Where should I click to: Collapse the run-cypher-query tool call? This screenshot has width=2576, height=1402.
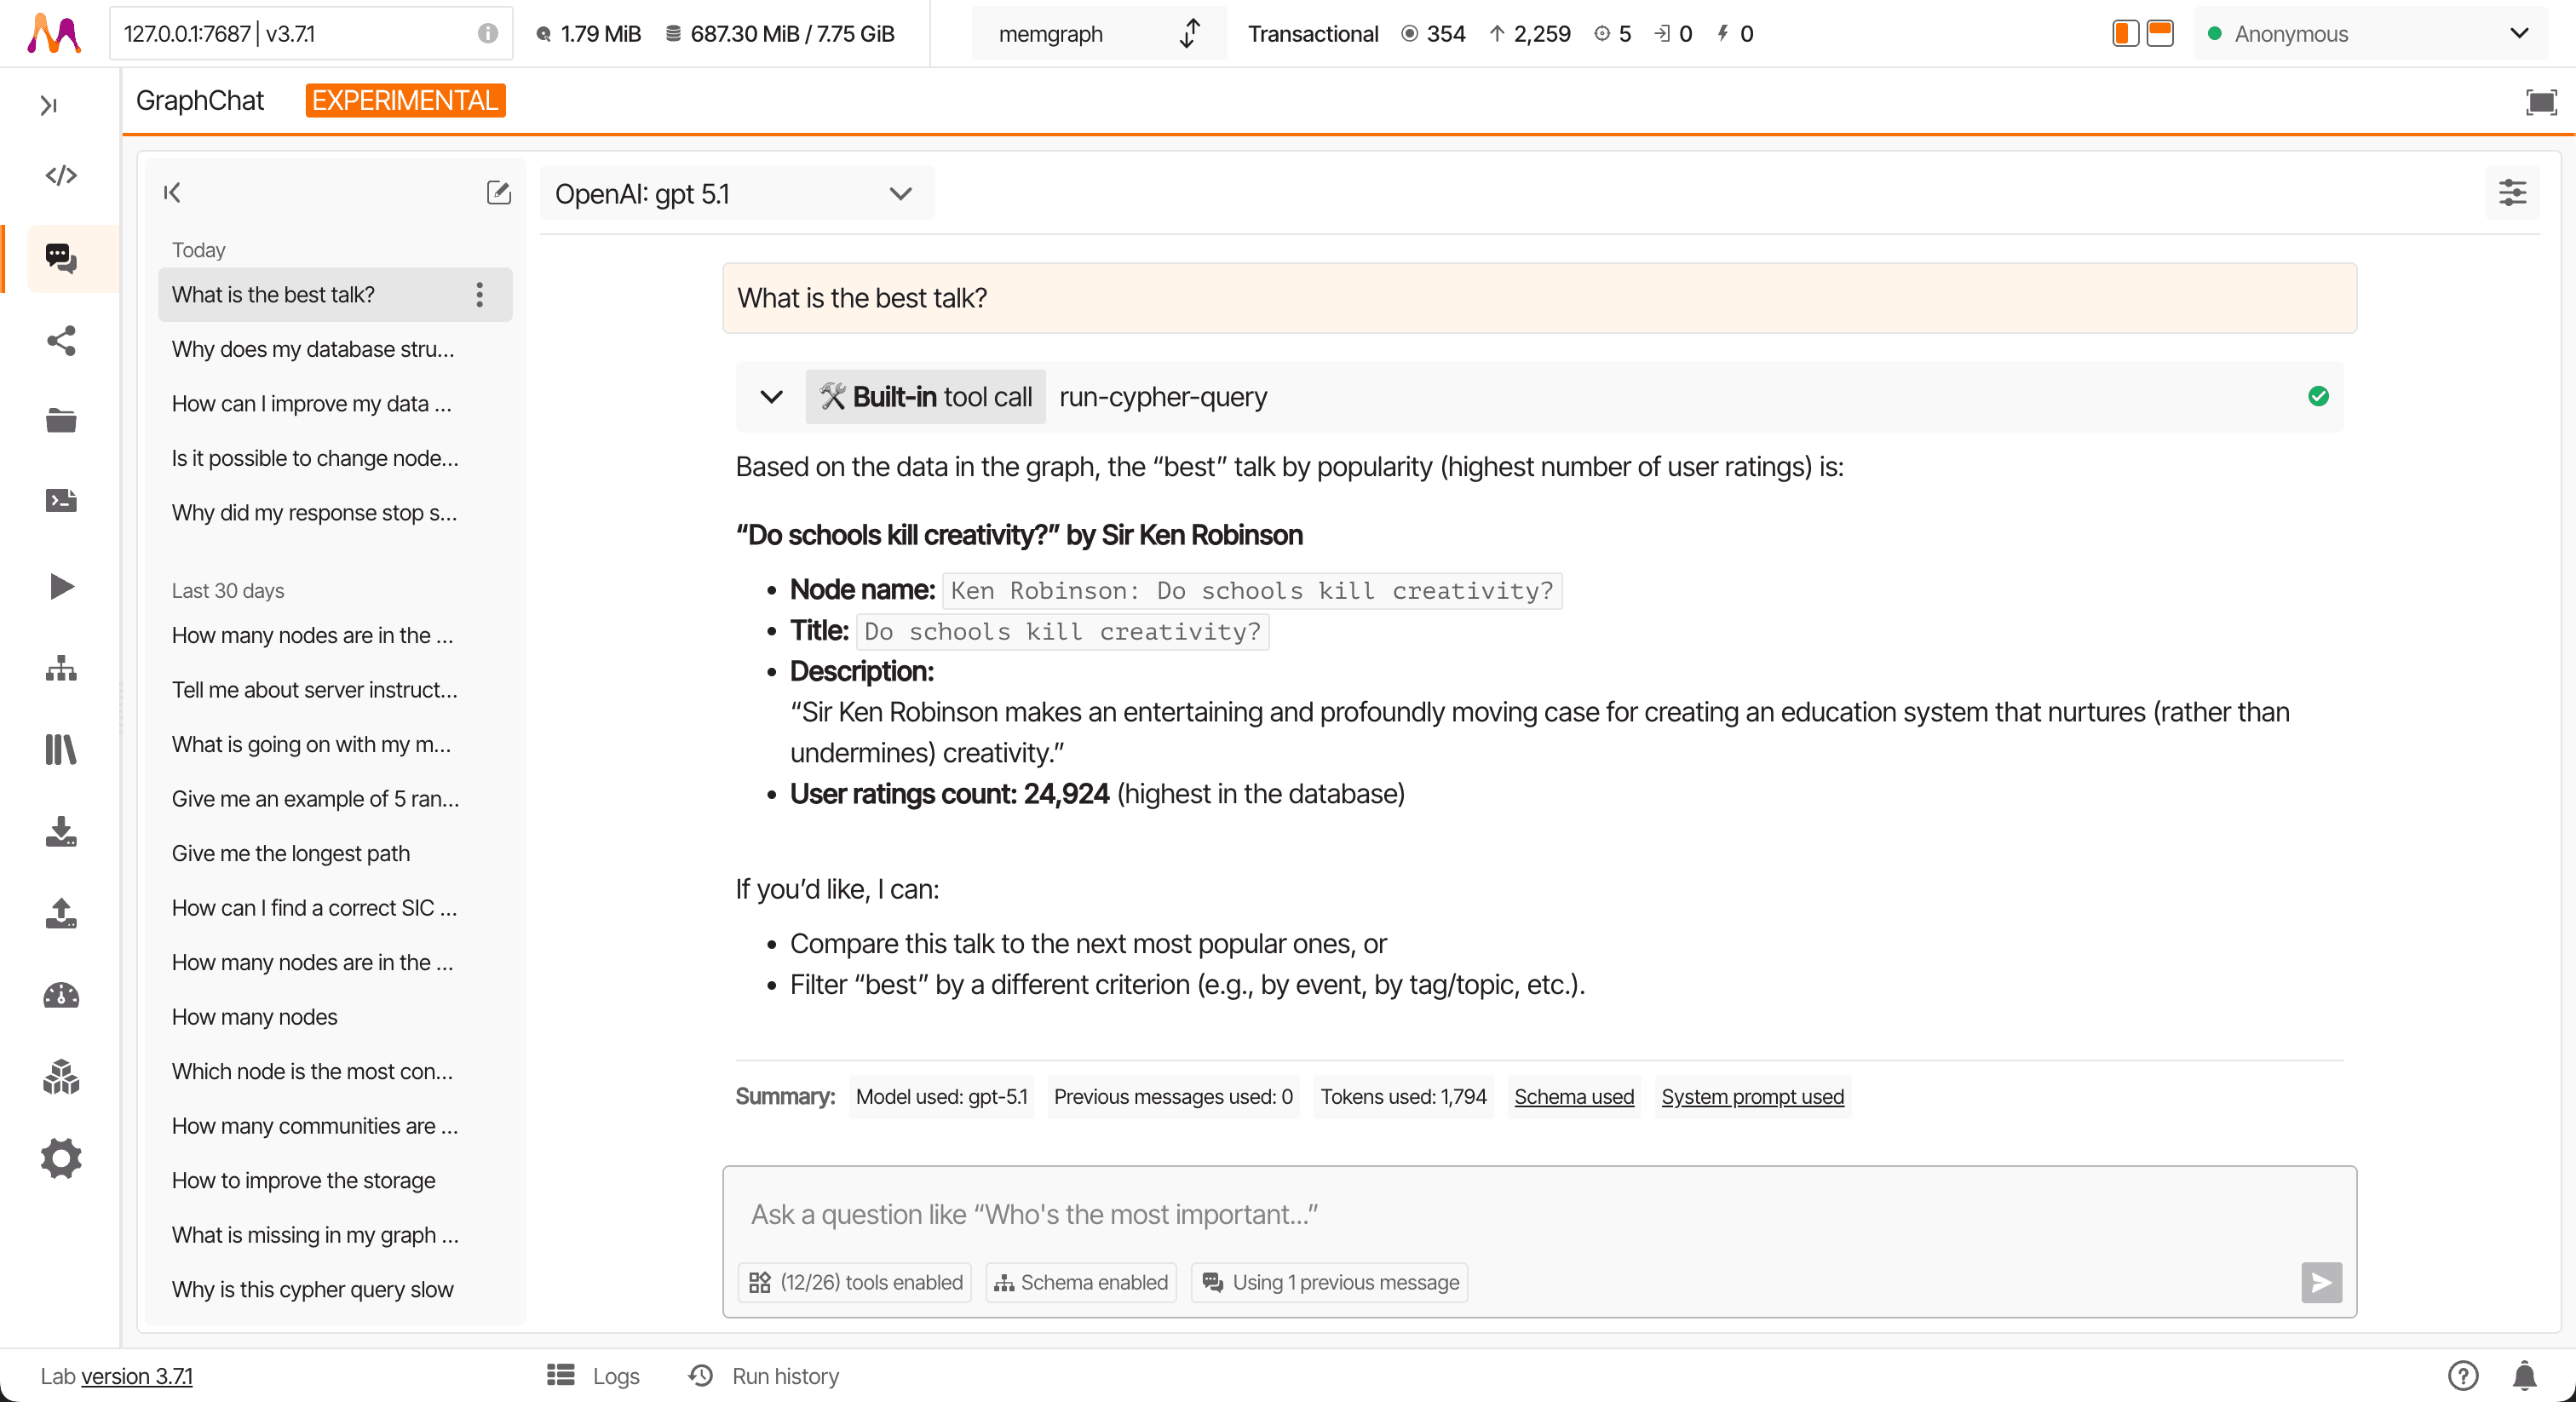click(x=771, y=397)
